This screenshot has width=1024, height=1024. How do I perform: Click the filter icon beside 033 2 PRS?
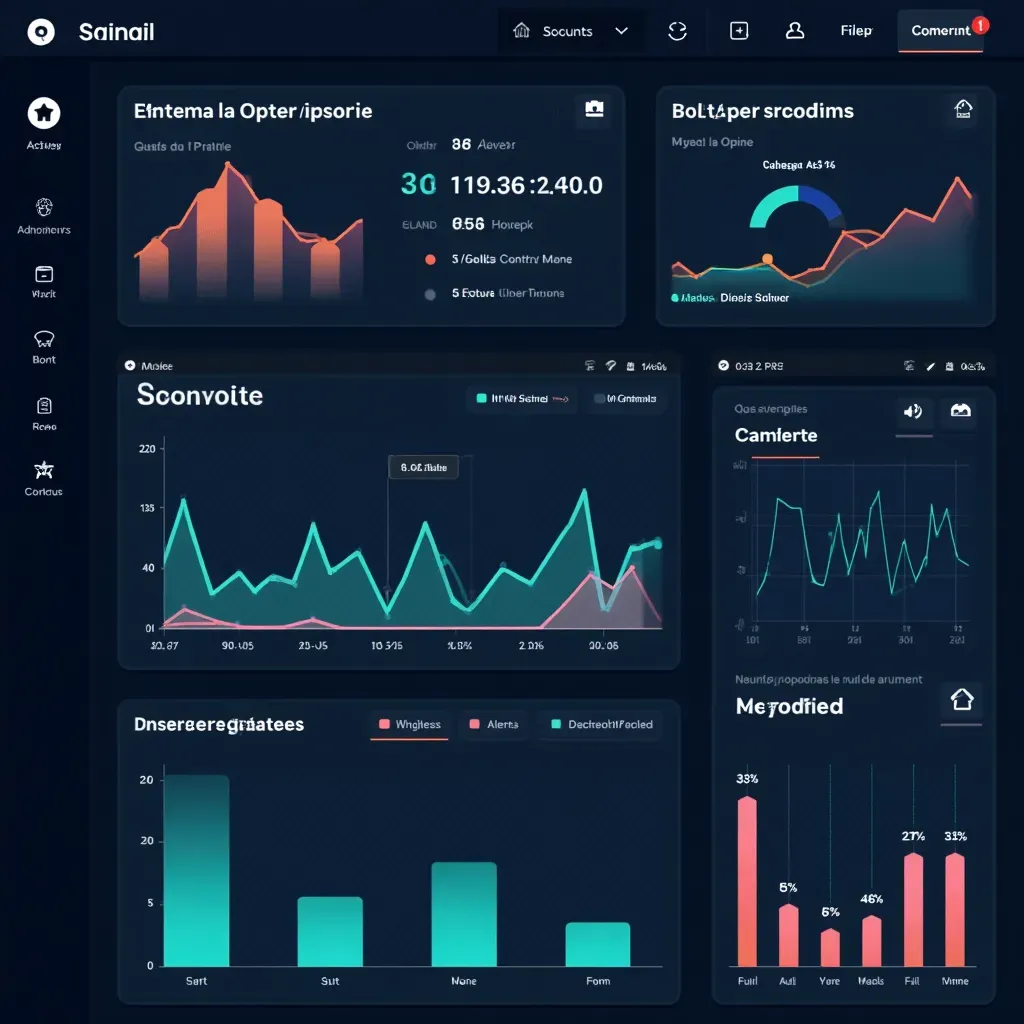point(909,366)
